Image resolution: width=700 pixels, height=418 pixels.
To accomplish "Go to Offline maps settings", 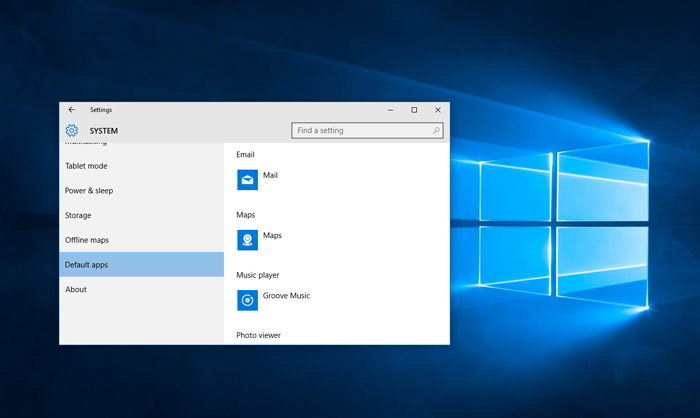I will (142, 240).
